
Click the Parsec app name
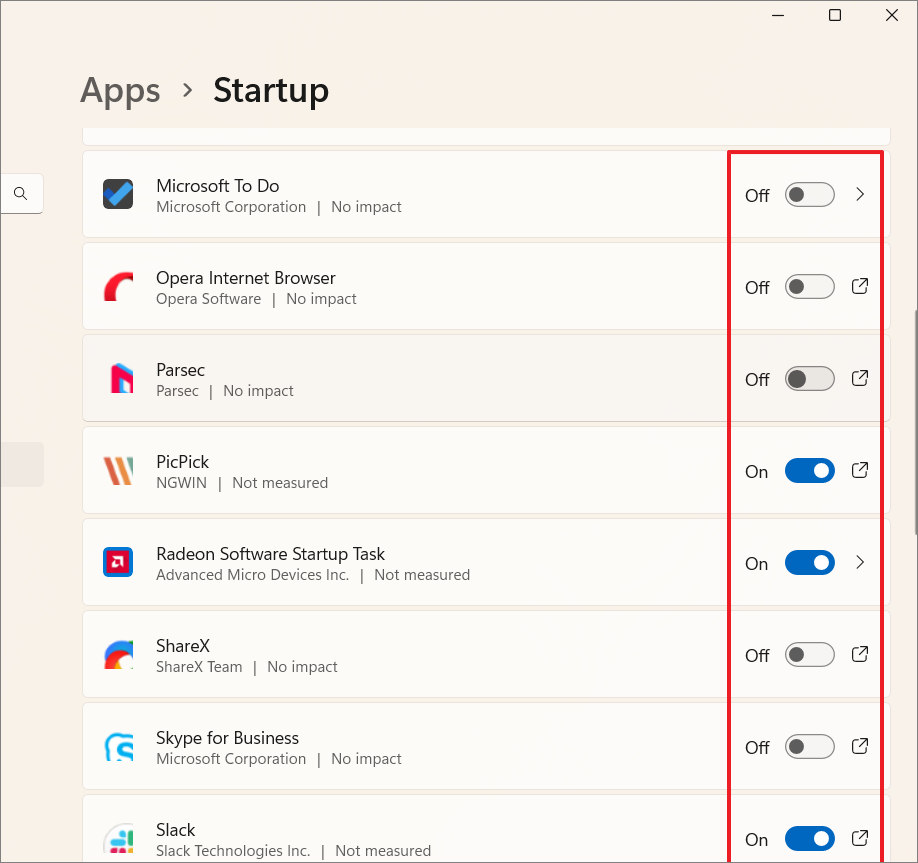tap(180, 369)
